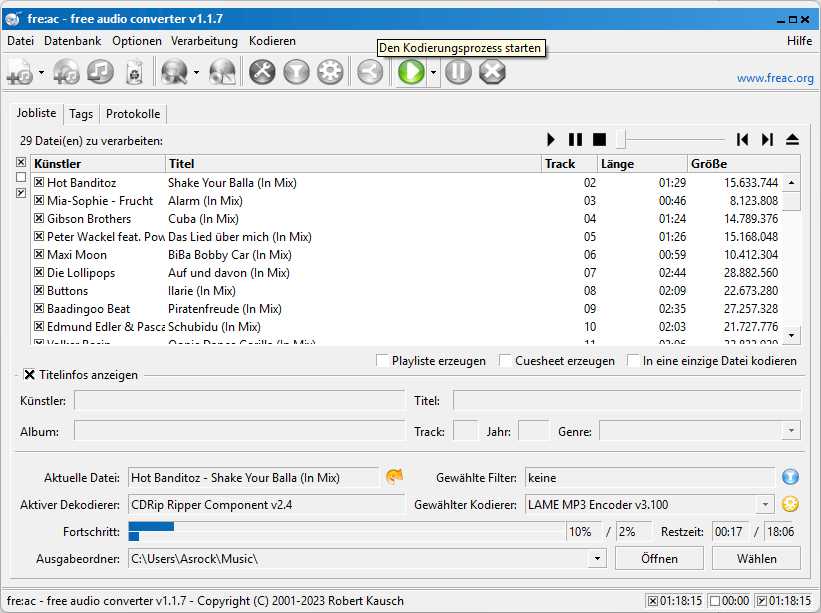This screenshot has width=821, height=613.
Task: Click the CD database query icon
Action: (174, 72)
